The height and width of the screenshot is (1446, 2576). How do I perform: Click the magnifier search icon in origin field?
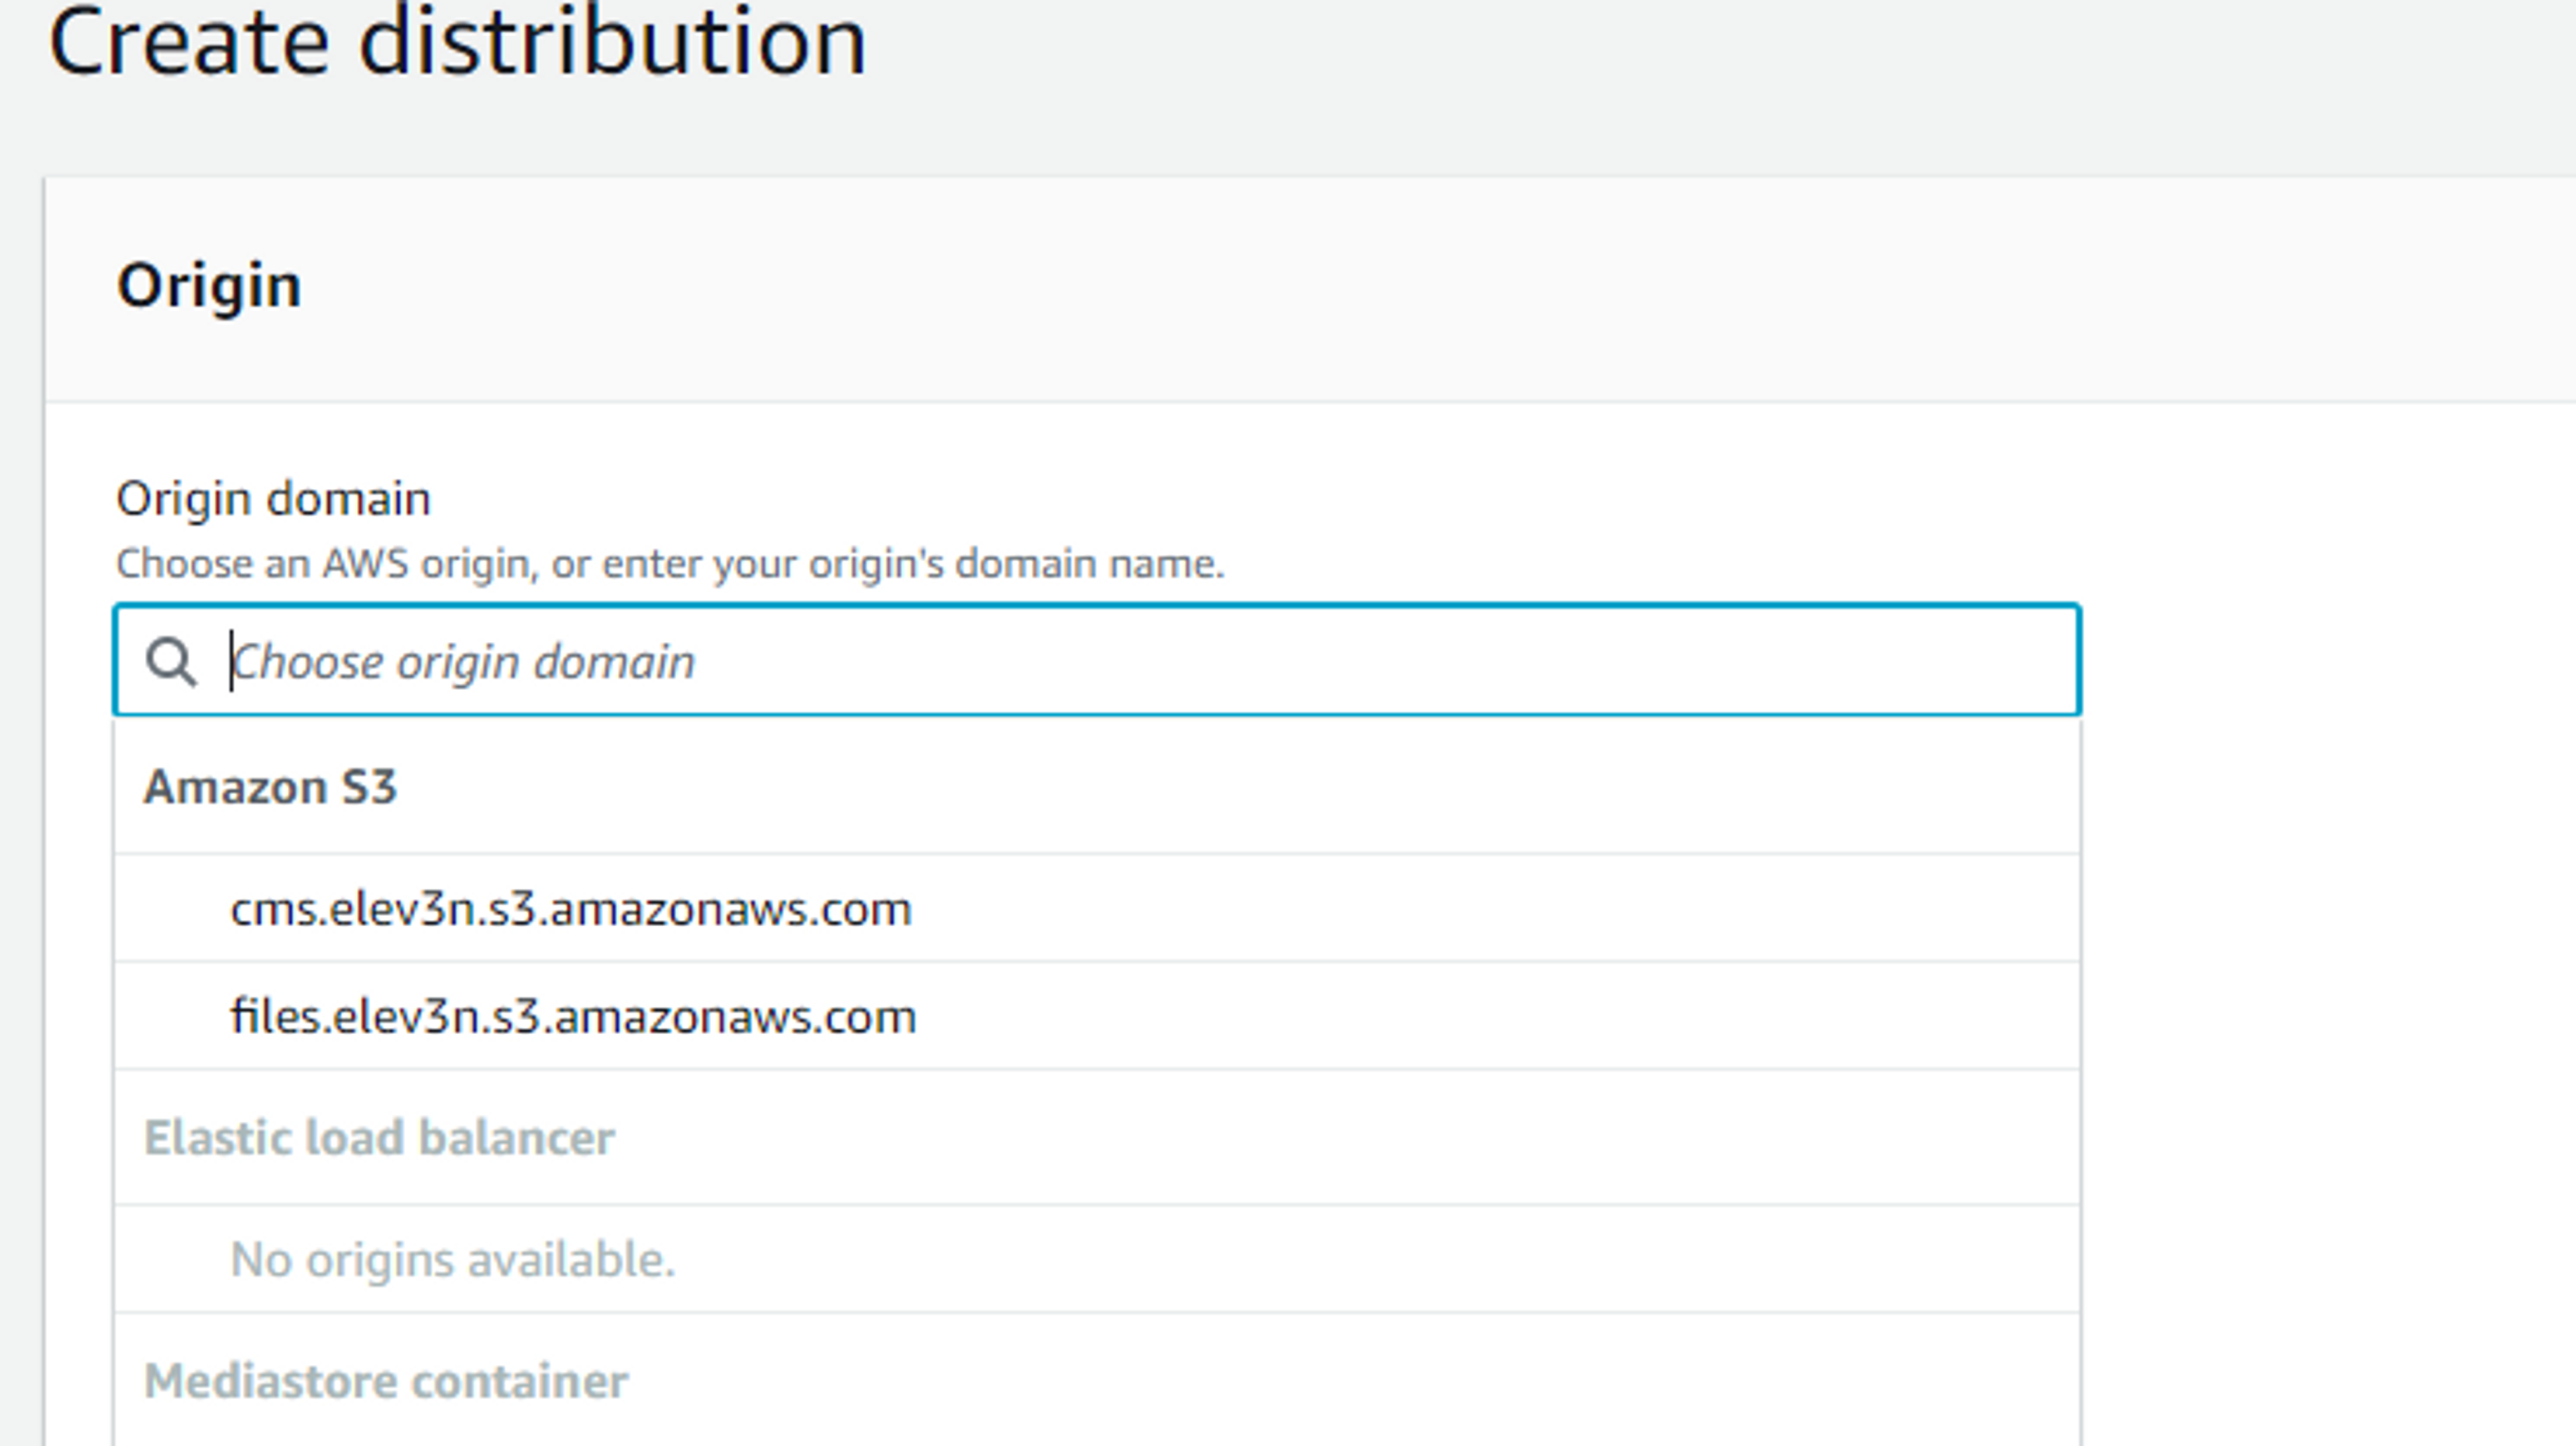coord(171,662)
